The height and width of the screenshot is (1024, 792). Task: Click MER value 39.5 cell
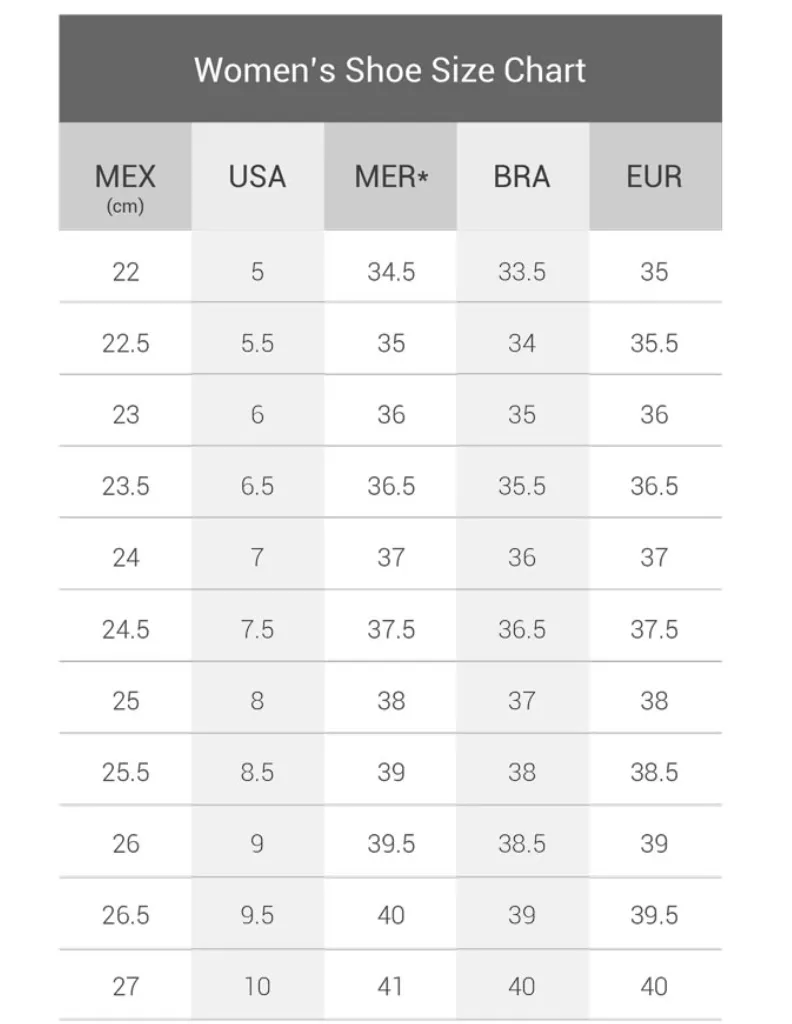[390, 844]
